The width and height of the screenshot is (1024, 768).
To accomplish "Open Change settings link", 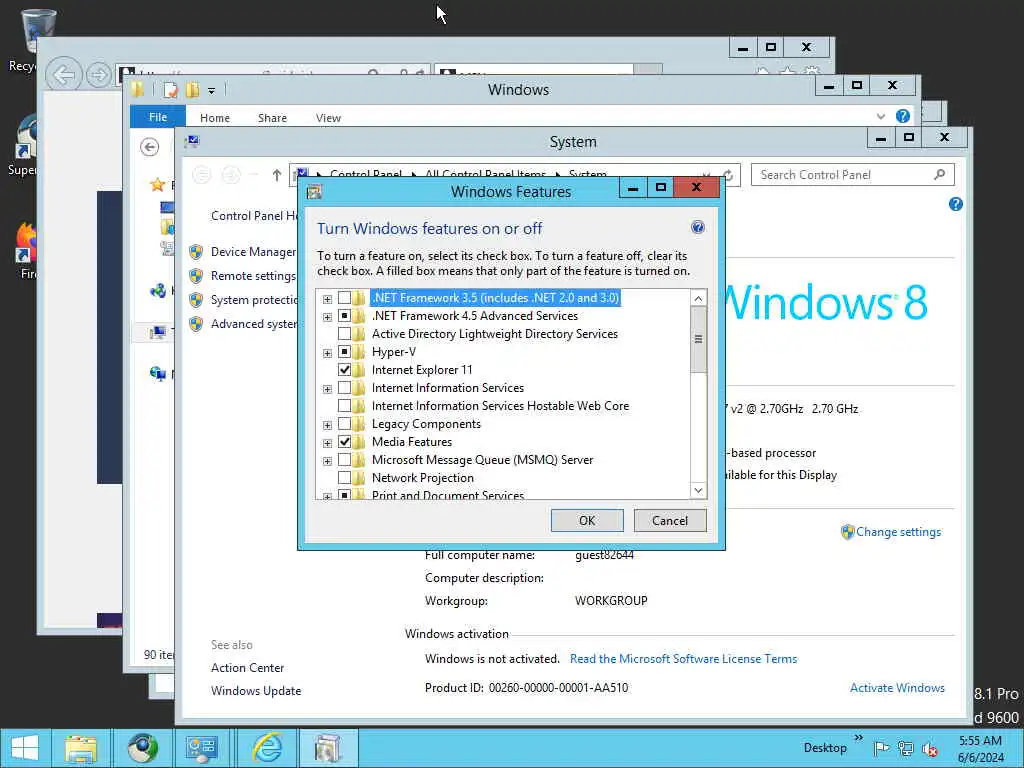I will pos(898,532).
